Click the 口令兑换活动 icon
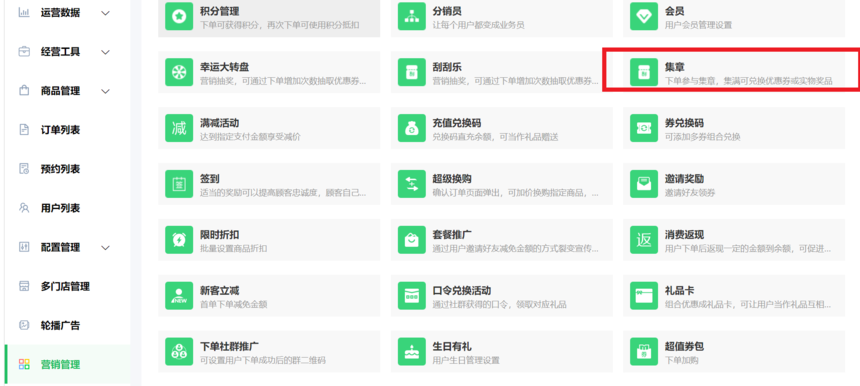 pyautogui.click(x=411, y=296)
